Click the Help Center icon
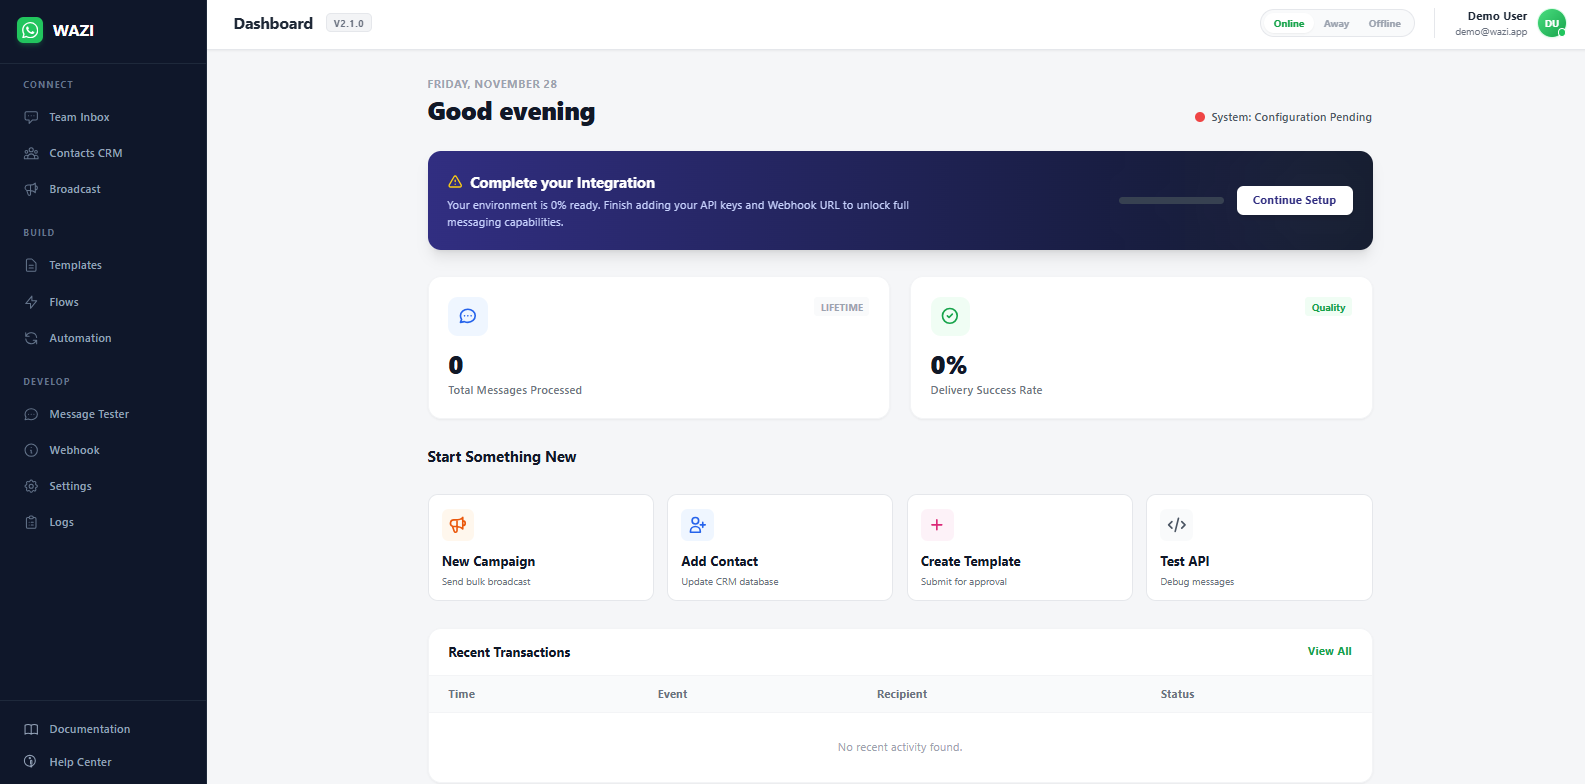1585x784 pixels. click(31, 761)
